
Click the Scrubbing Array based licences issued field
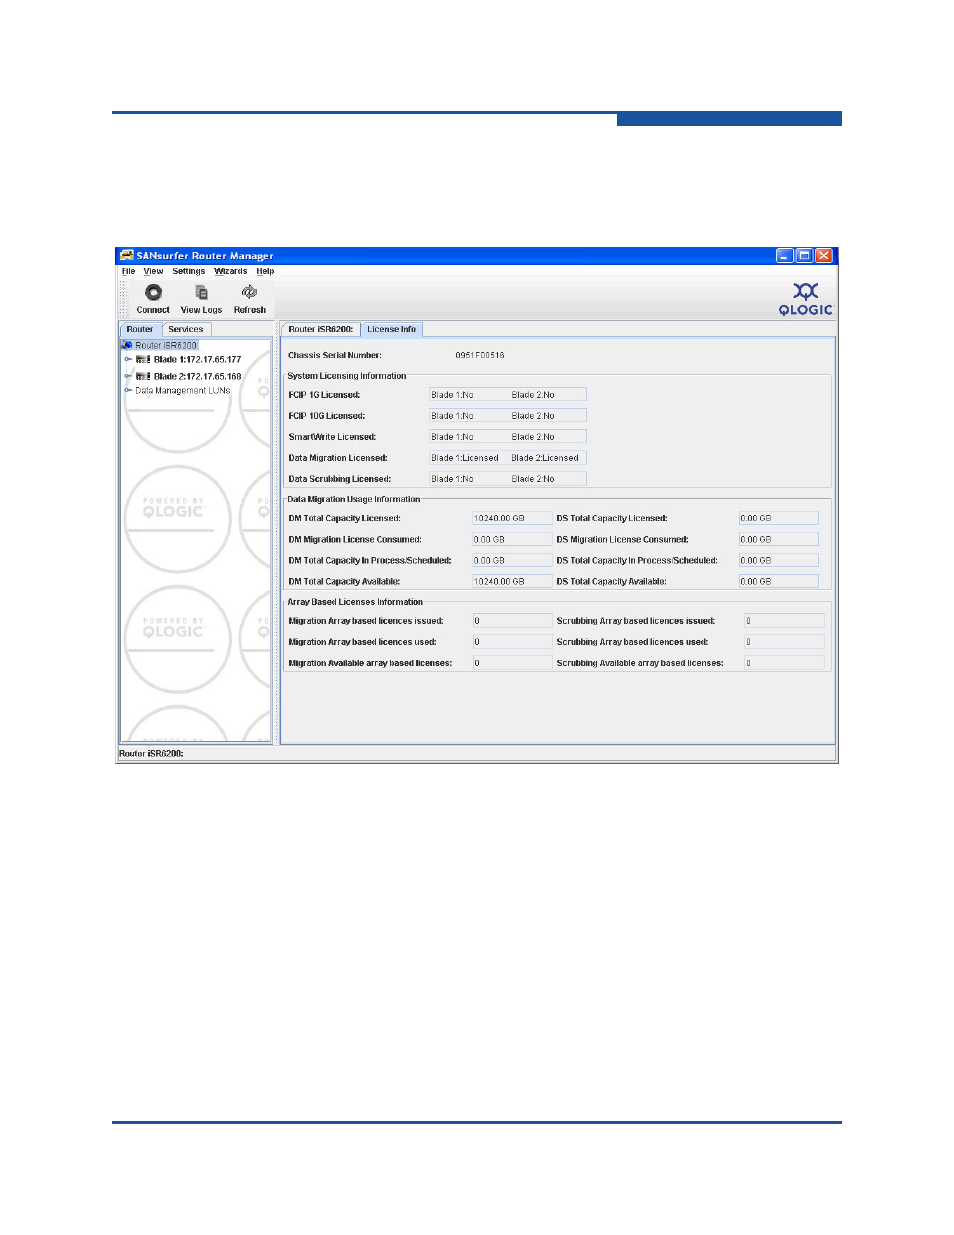pyautogui.click(x=784, y=621)
